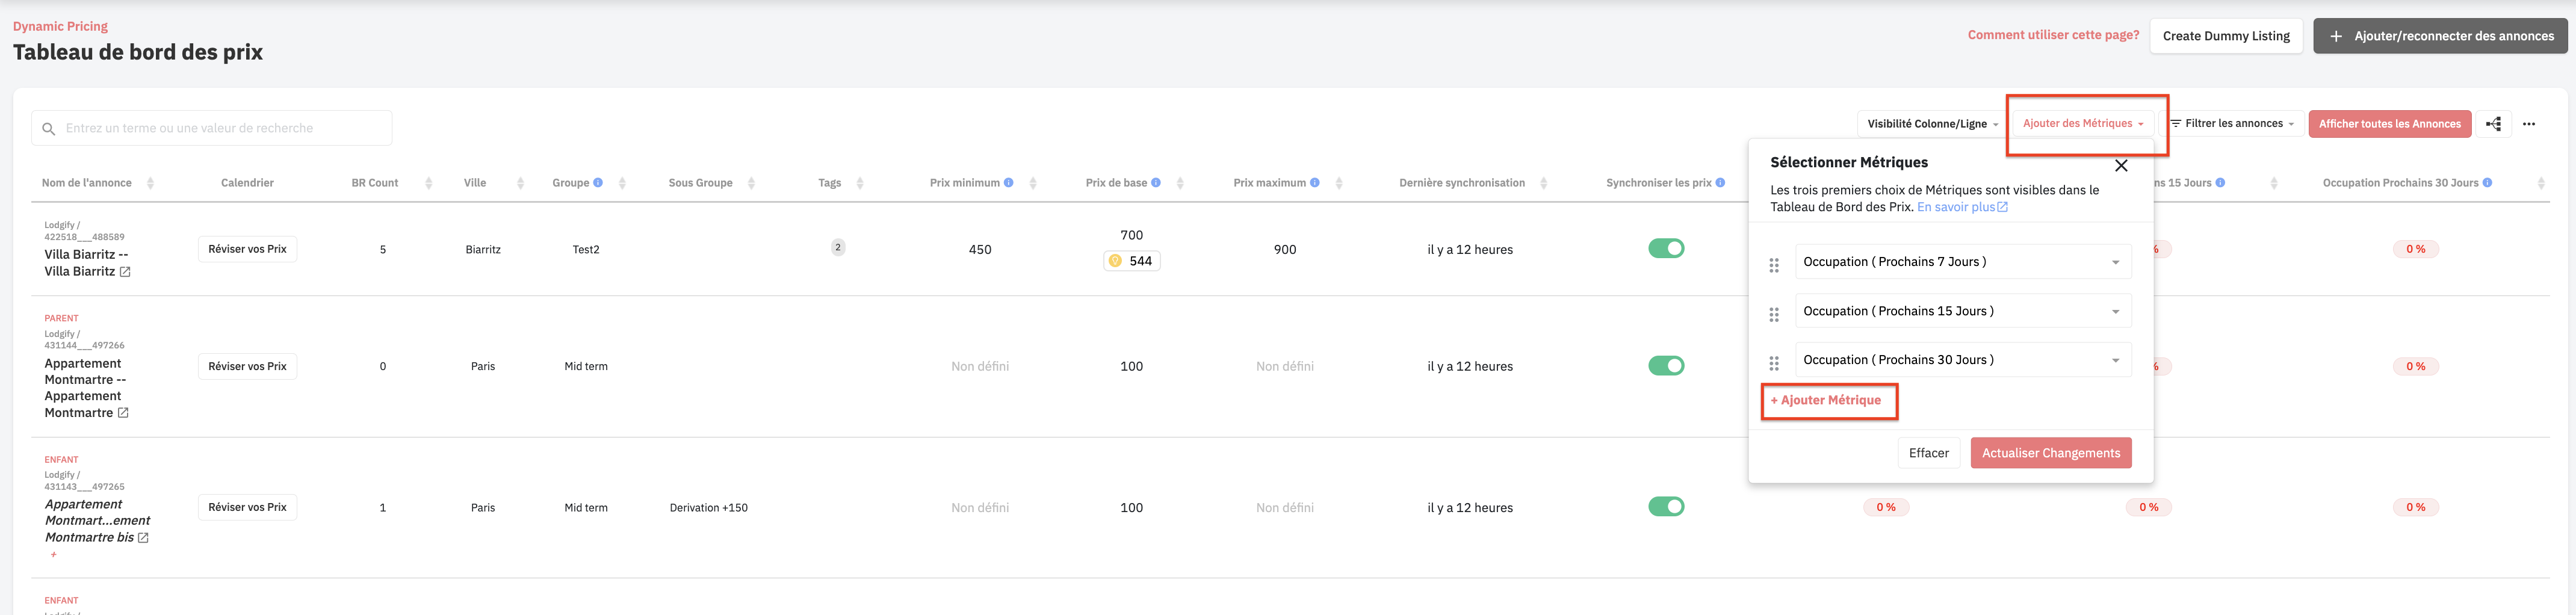Click the share/hierarchy icon button
The width and height of the screenshot is (2576, 615).
[2494, 124]
